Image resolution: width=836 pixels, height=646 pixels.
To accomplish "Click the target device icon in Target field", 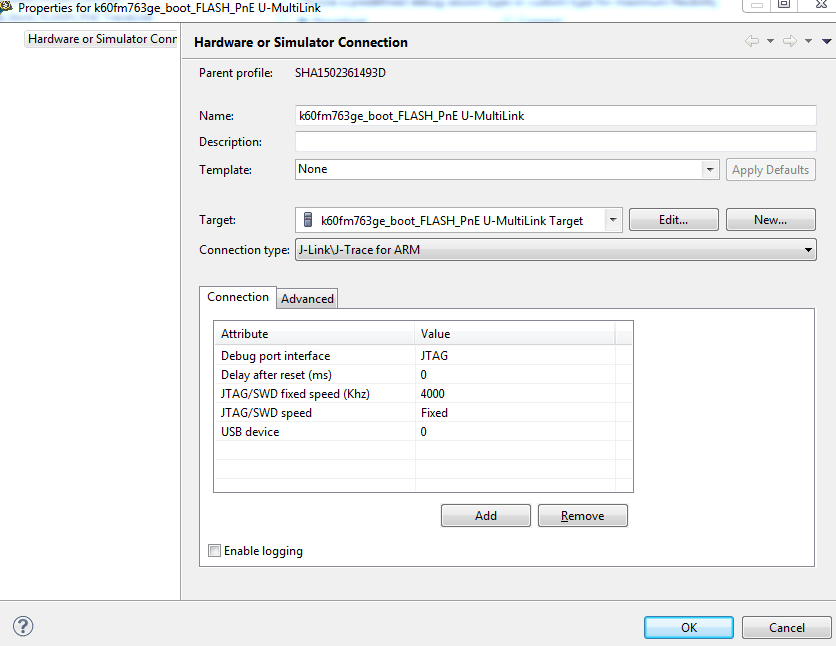I will coord(308,220).
